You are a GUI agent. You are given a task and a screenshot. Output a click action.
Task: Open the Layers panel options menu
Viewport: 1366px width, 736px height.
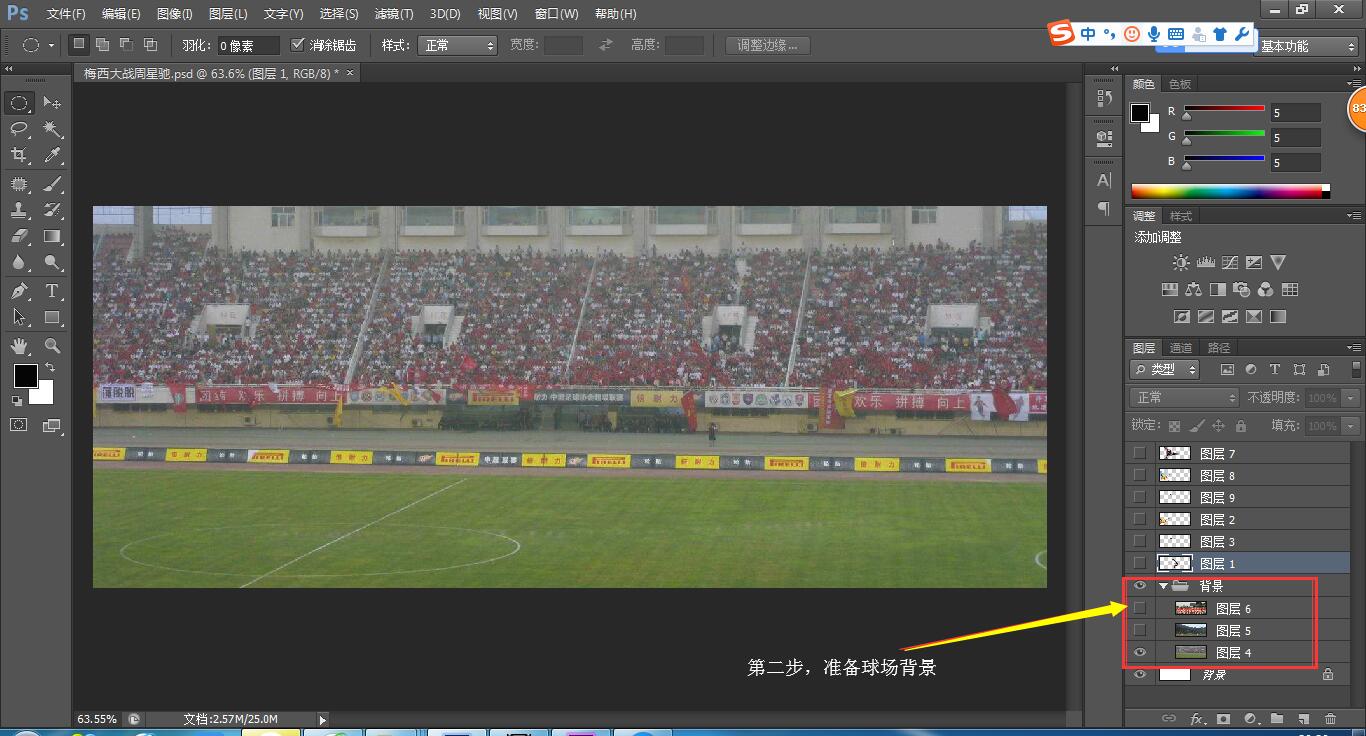point(1353,347)
